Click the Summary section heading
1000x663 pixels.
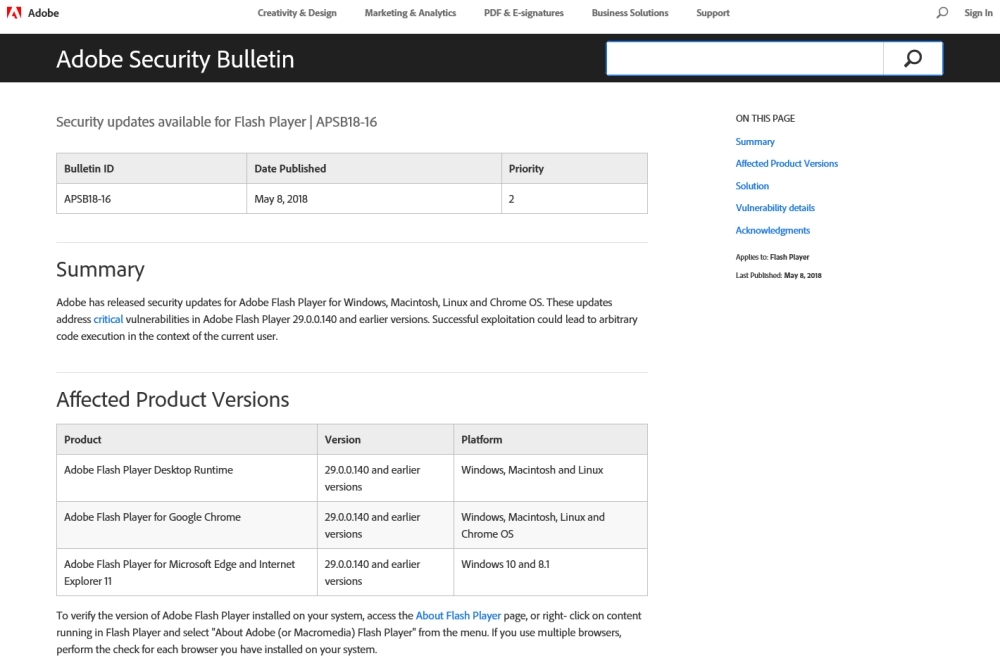point(100,270)
